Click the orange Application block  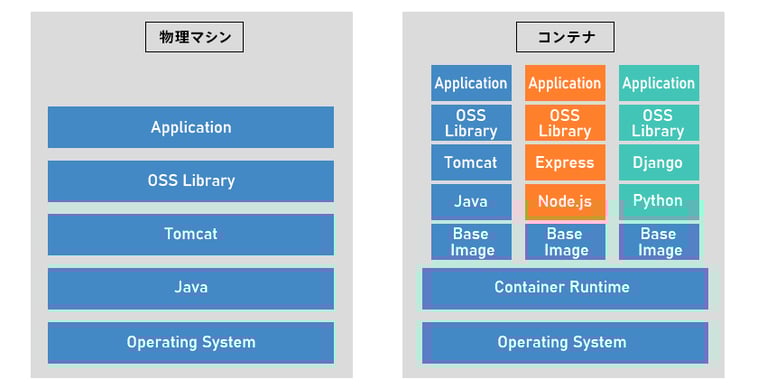coord(565,83)
